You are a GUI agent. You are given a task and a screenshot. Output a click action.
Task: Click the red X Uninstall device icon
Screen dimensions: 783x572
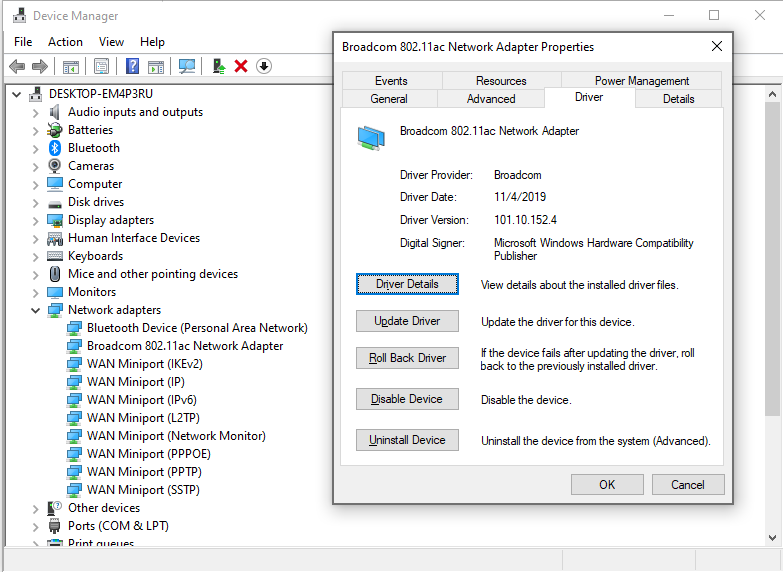pos(241,66)
